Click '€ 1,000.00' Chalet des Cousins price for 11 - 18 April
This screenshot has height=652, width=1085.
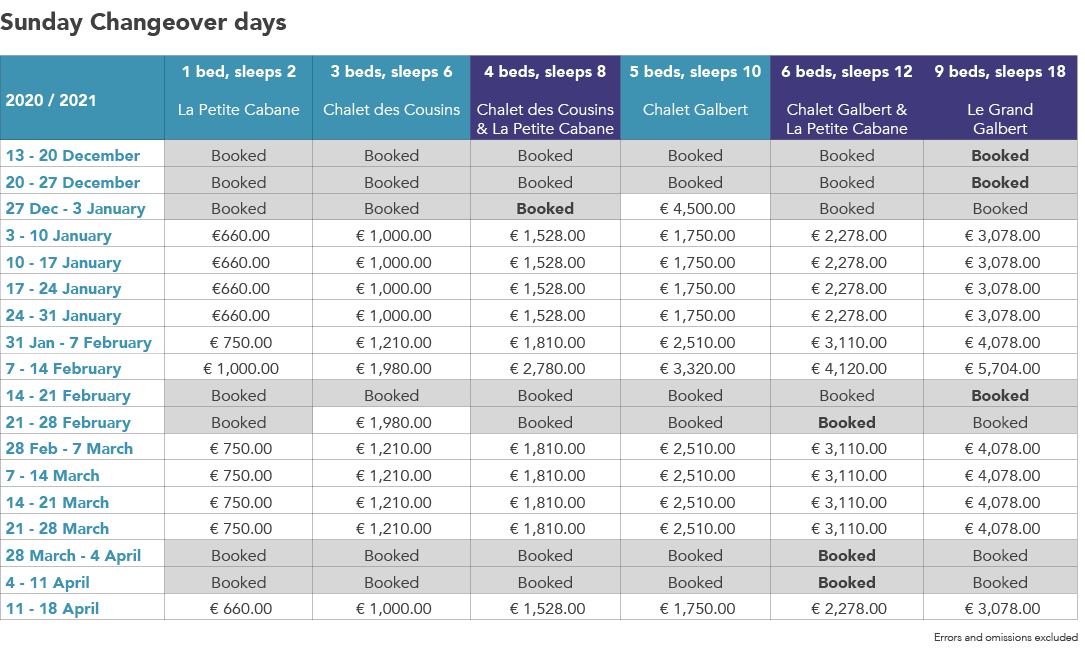pyautogui.click(x=394, y=609)
